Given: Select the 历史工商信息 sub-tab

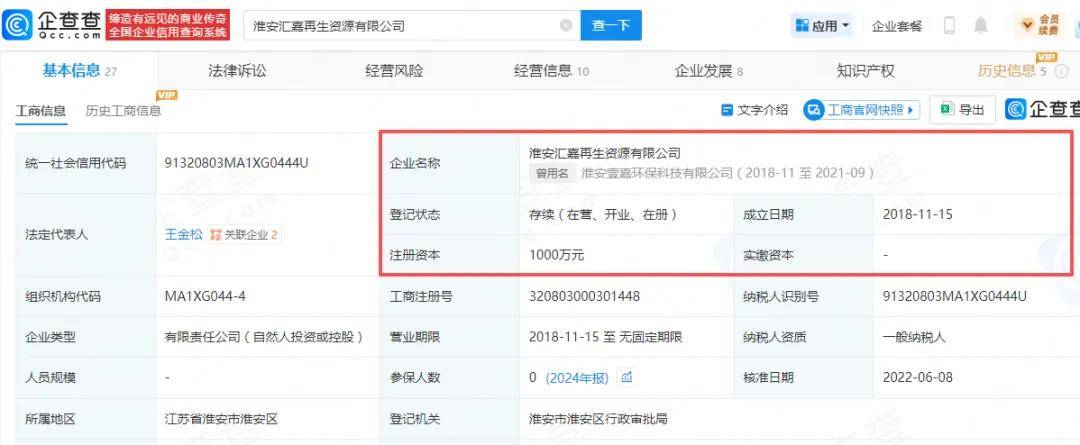Looking at the screenshot, I should pos(123,111).
